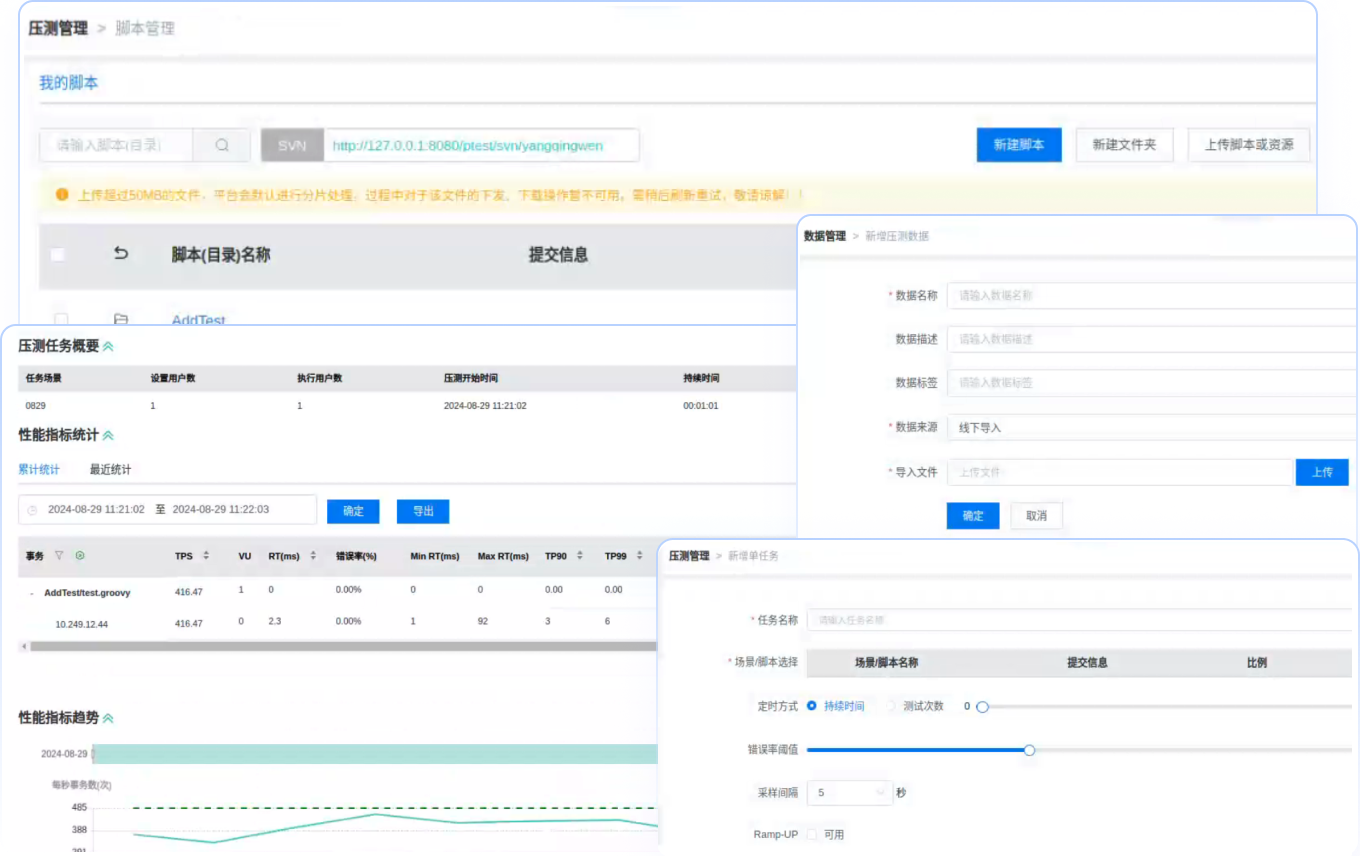This screenshot has height=856, width=1360.
Task: Open the 数据来源 dropdown set to 线下导入
Action: pyautogui.click(x=1151, y=427)
